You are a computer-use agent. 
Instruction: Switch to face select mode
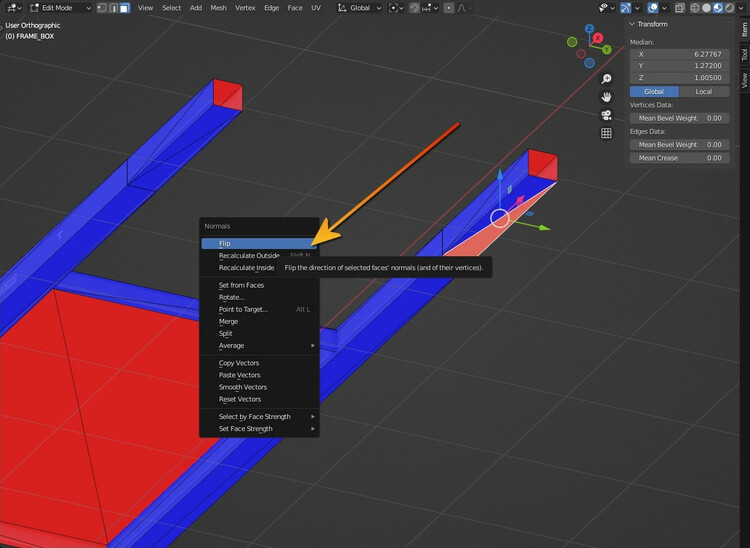pyautogui.click(x=125, y=8)
